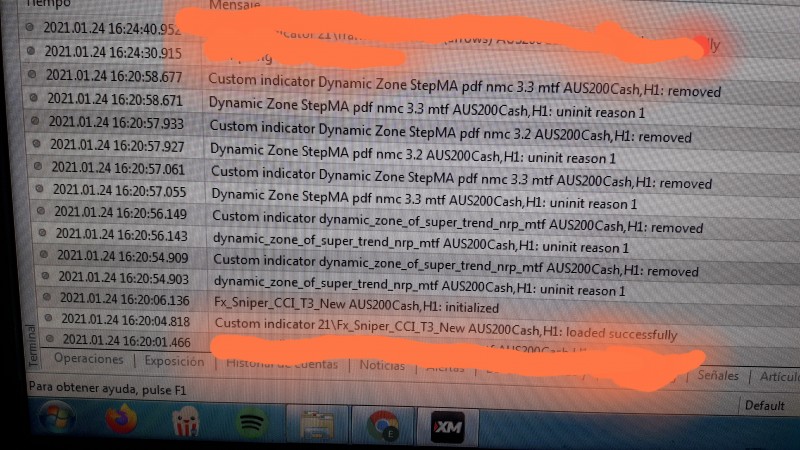Select 'Fx_Sniper_CCI_T3_New AUS200Cash,H1: initialized' message
The height and width of the screenshot is (450, 800).
click(x=356, y=305)
